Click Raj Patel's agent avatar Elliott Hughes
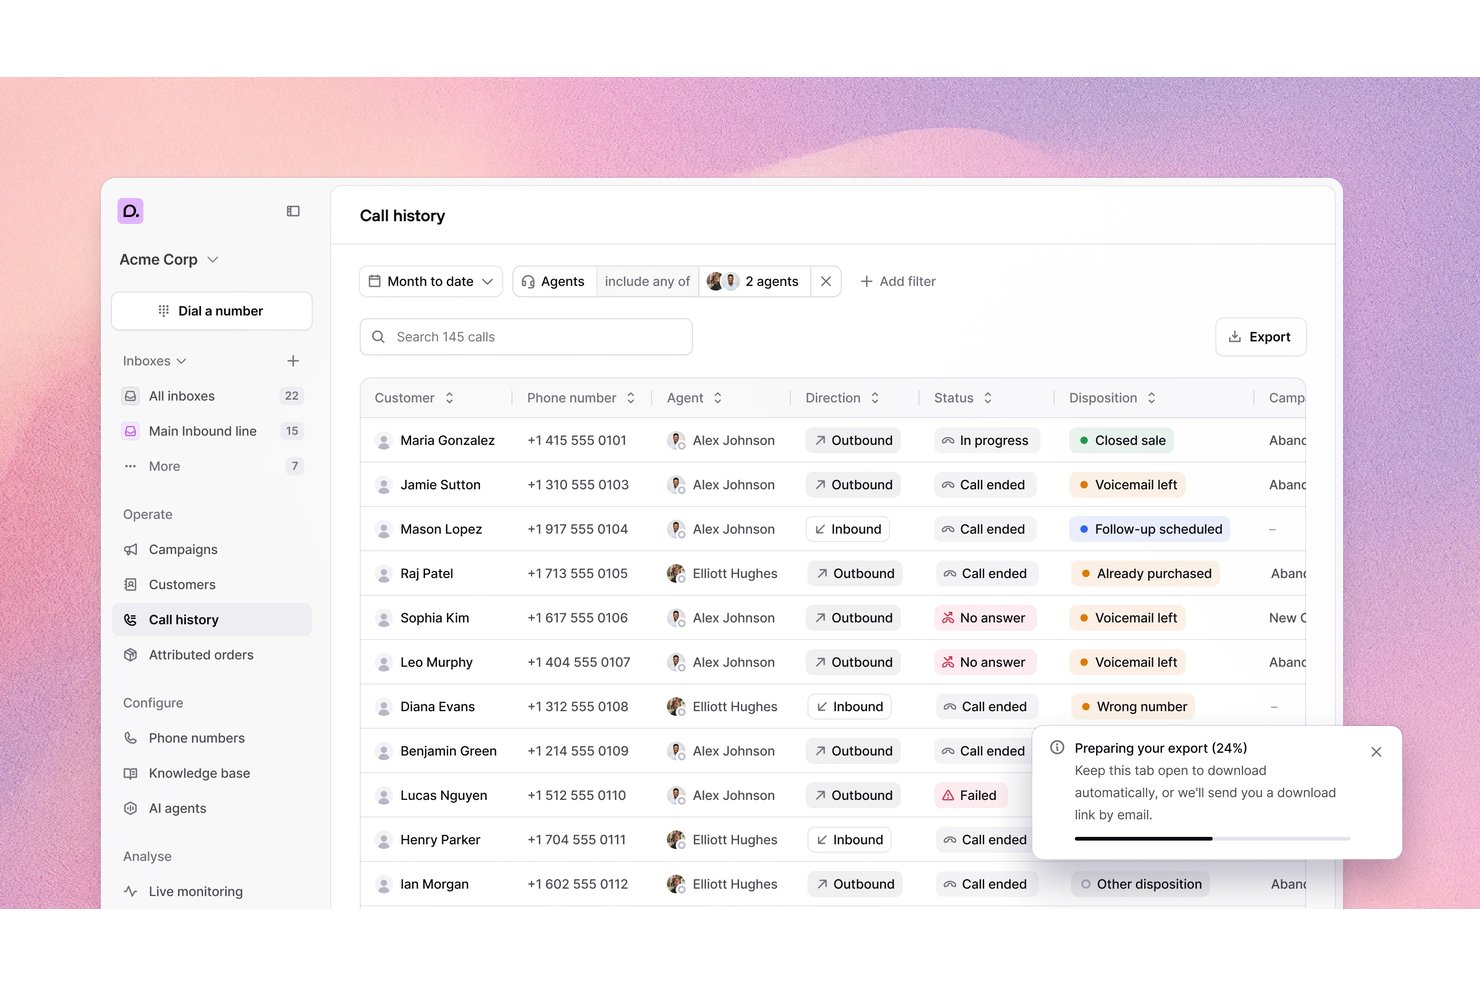Screen dimensions: 1480x987 click(x=676, y=574)
